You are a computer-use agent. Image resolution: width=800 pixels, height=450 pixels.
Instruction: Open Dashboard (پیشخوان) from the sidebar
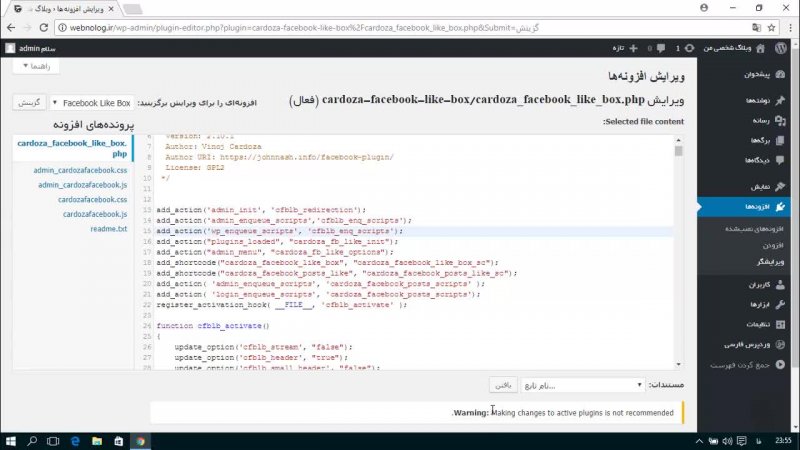click(748, 75)
